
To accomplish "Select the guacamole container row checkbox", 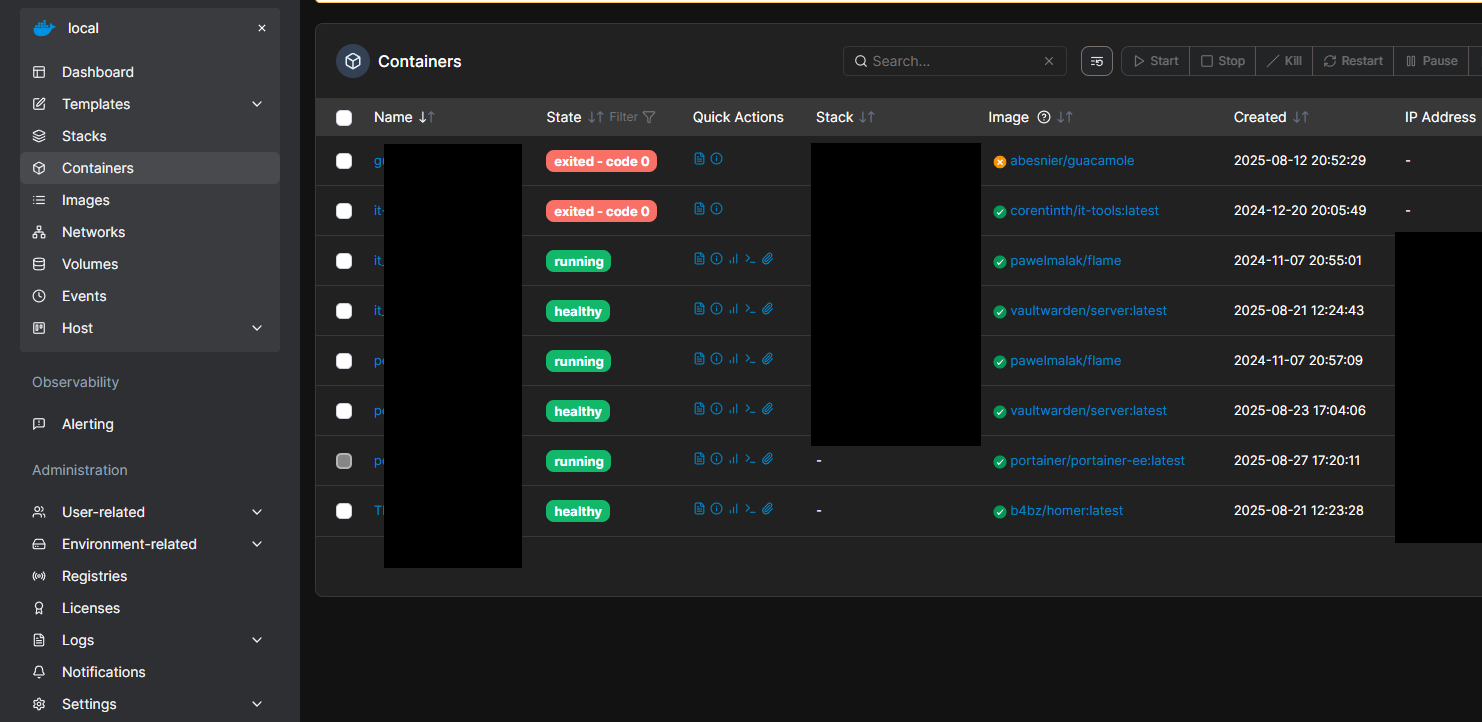I will pos(344,161).
